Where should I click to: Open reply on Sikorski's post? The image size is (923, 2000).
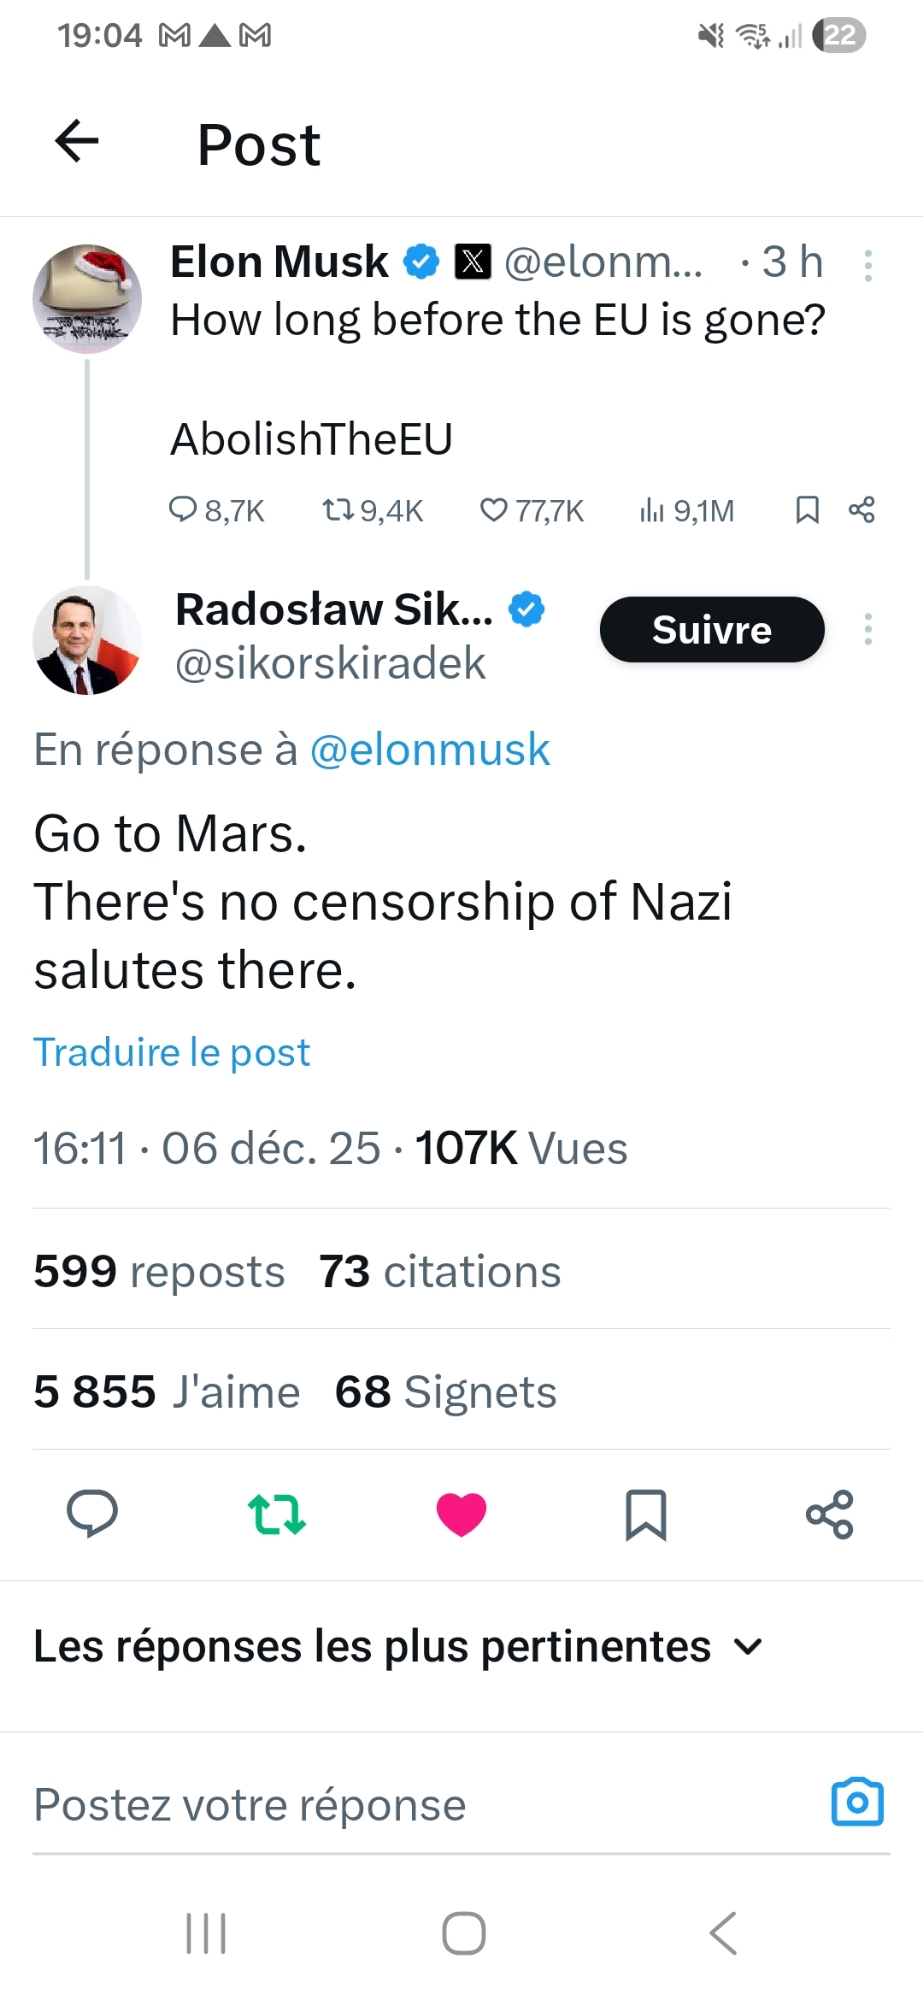tap(92, 1514)
